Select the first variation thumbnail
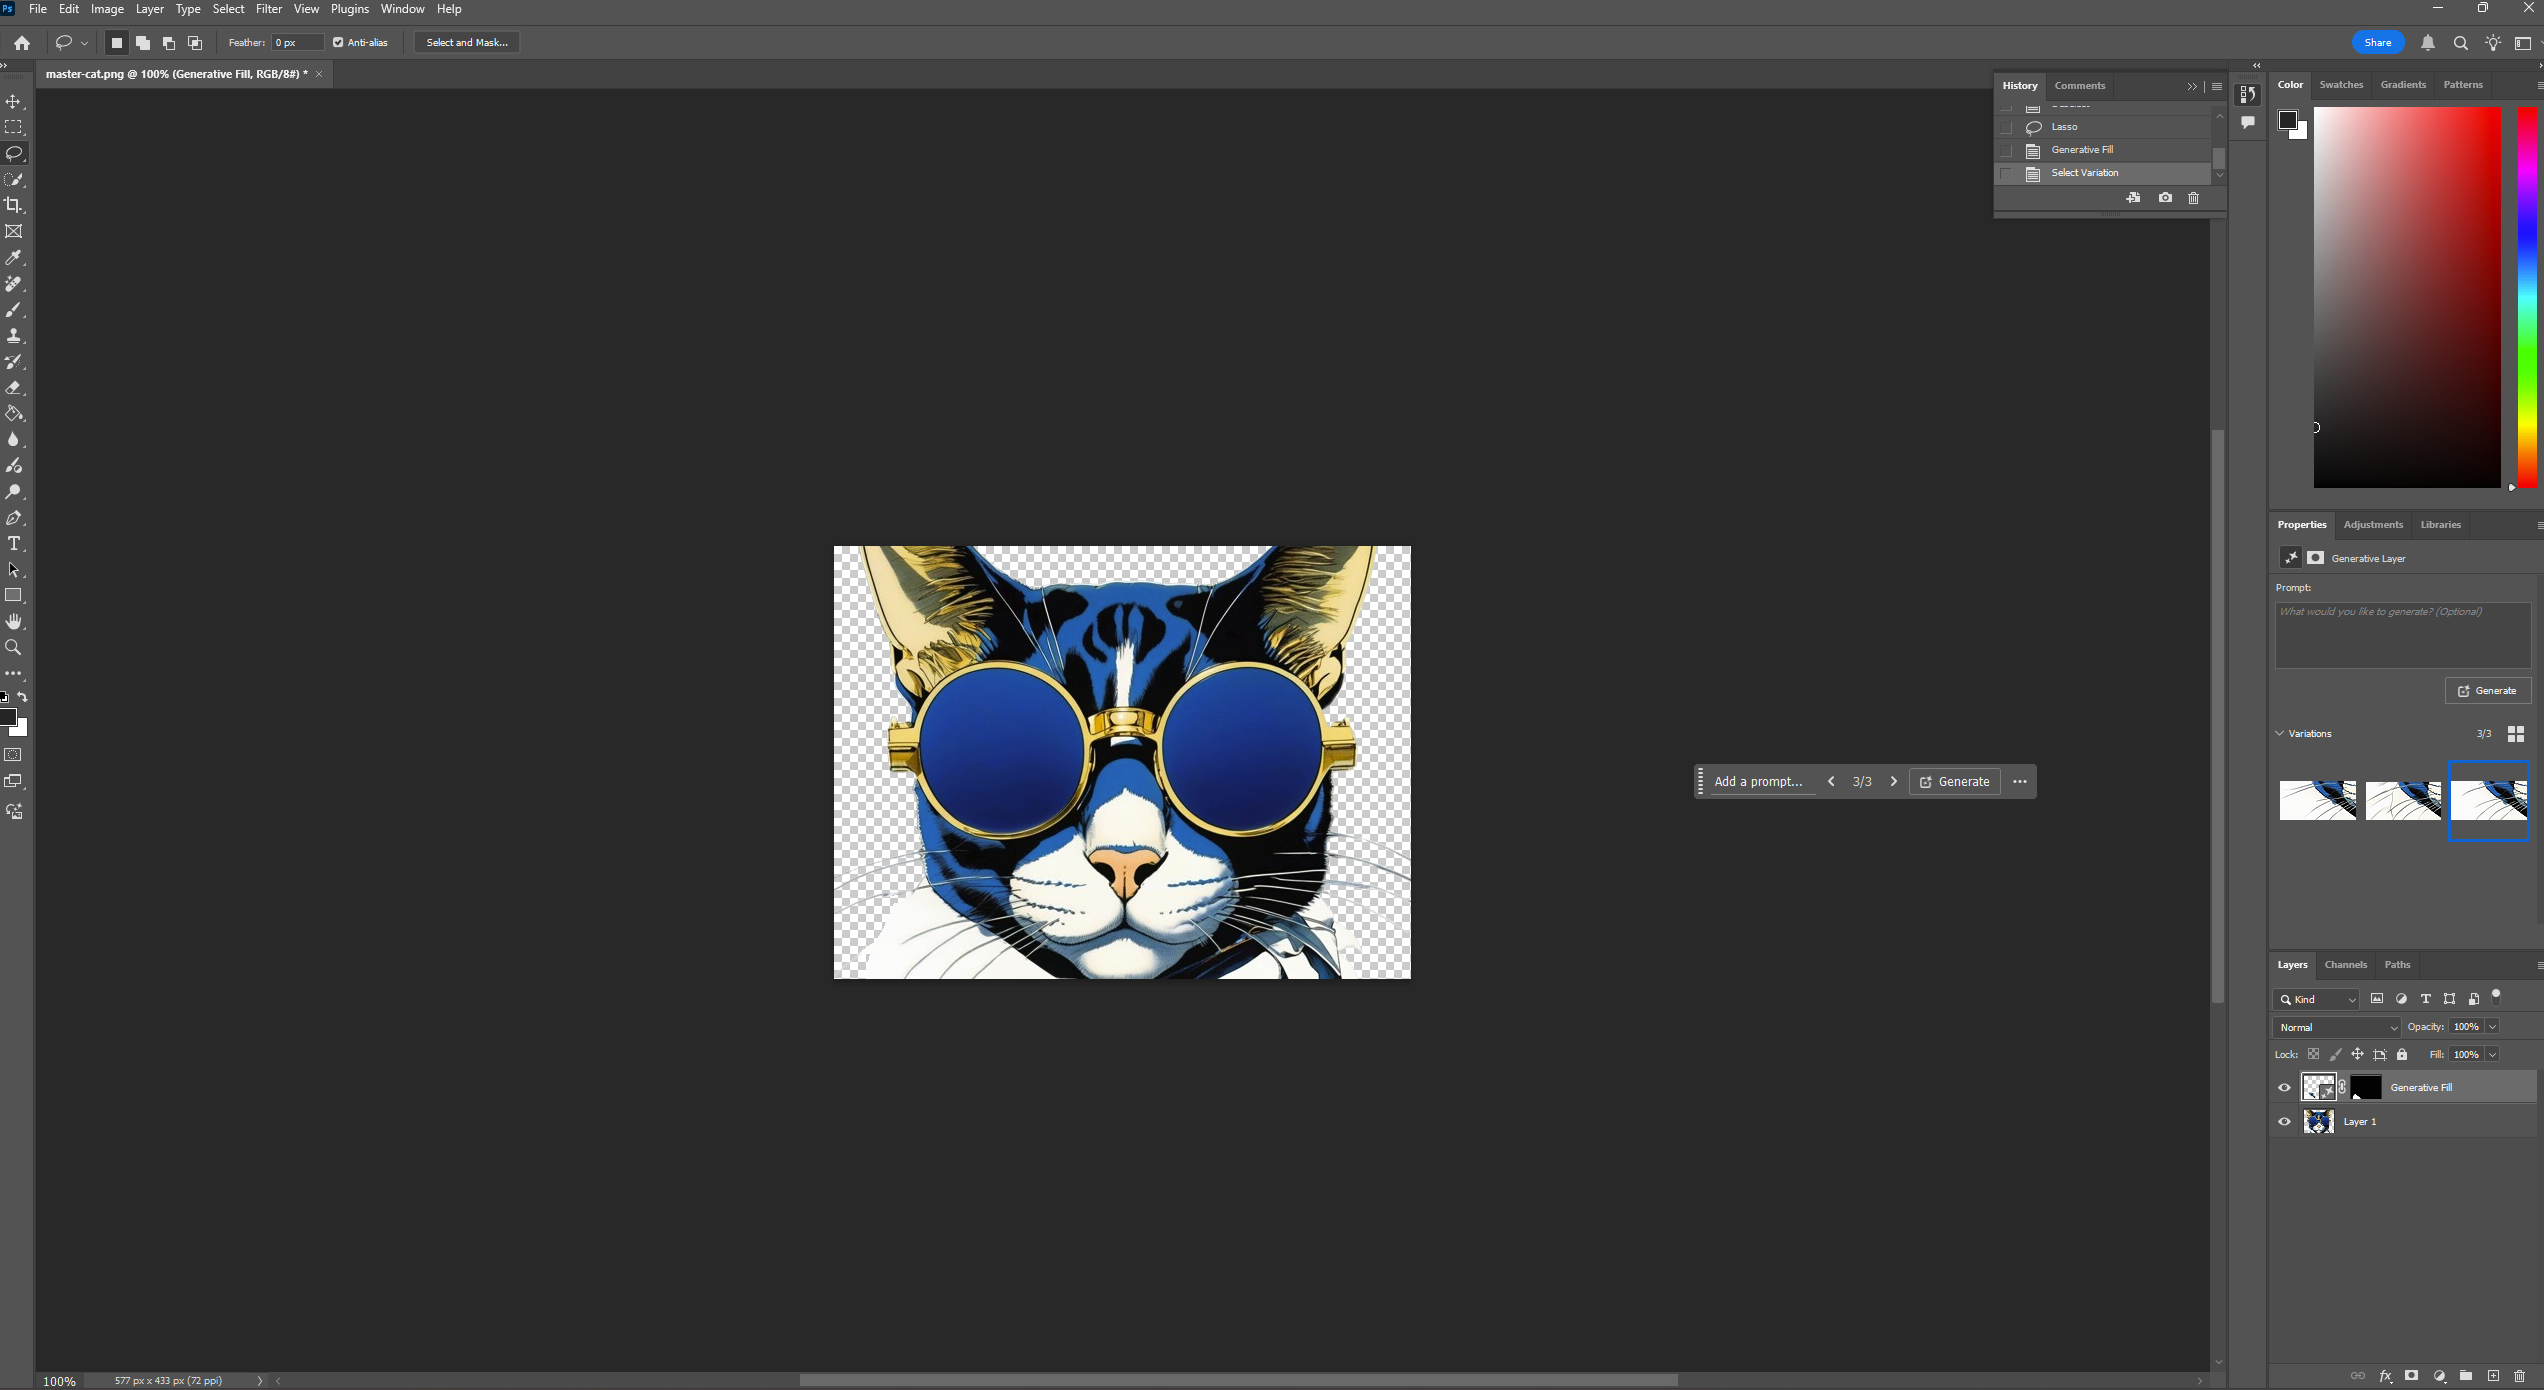 pos(2317,800)
